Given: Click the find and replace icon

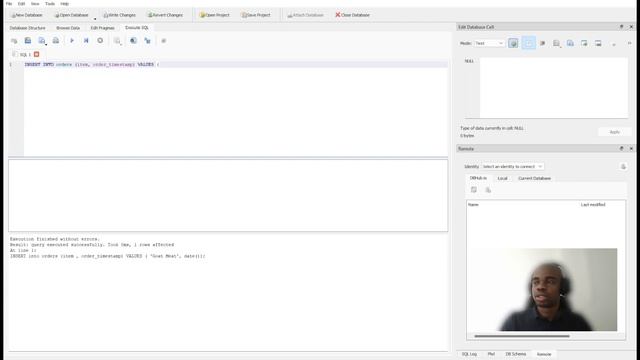Looking at the screenshot, I should click(x=147, y=41).
